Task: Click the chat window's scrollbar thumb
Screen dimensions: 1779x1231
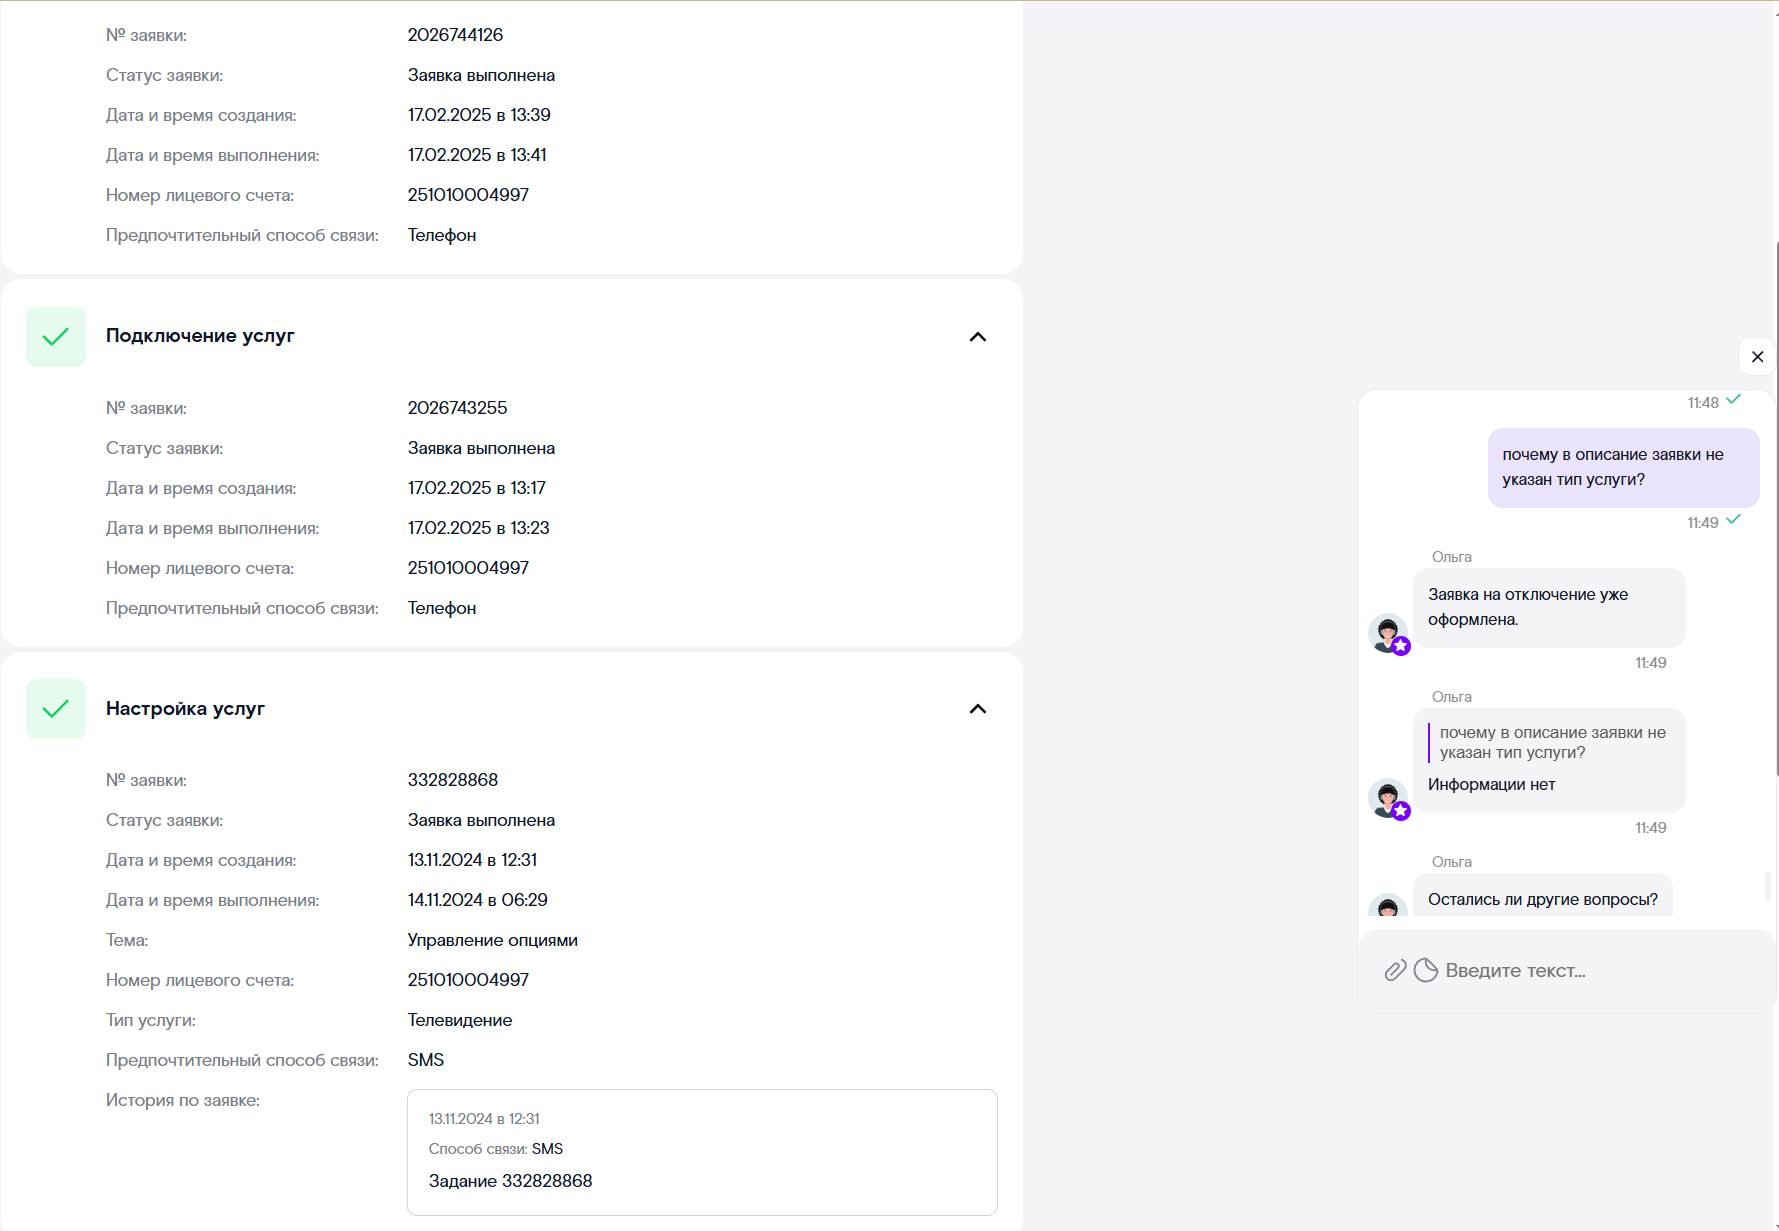Action: pos(1767,885)
